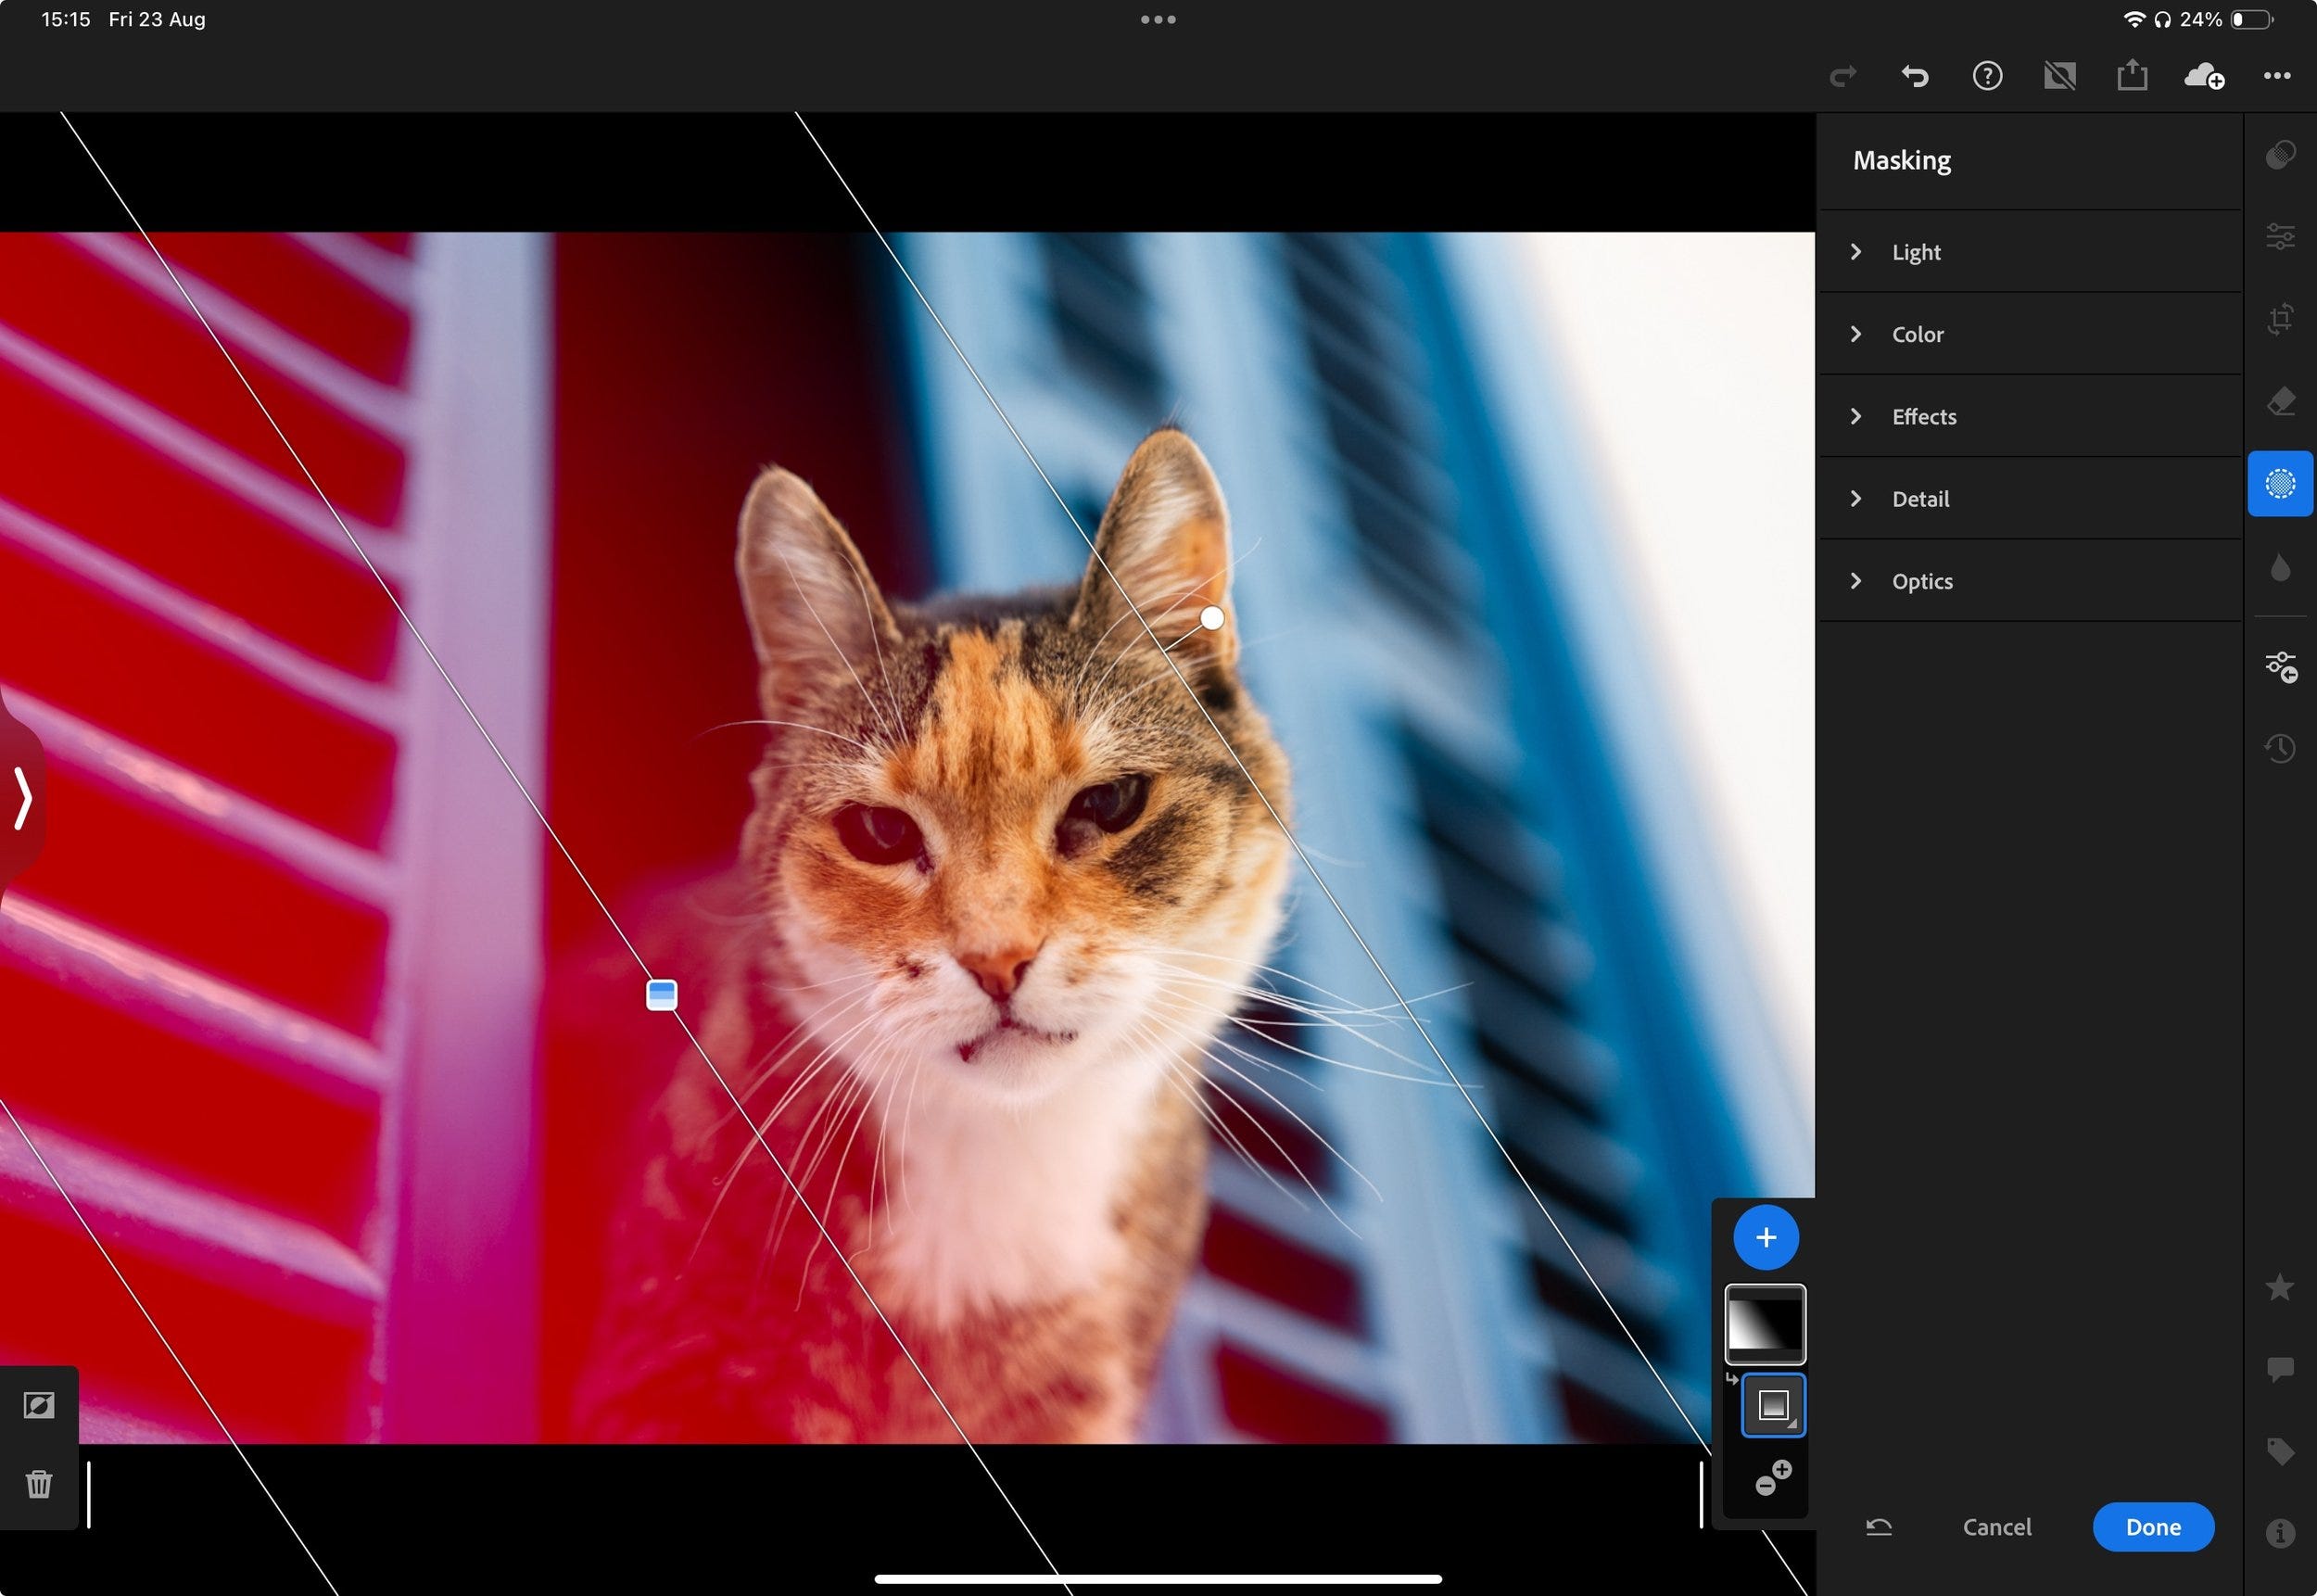The height and width of the screenshot is (1596, 2317).
Task: Expand the Color section
Action: [1917, 334]
